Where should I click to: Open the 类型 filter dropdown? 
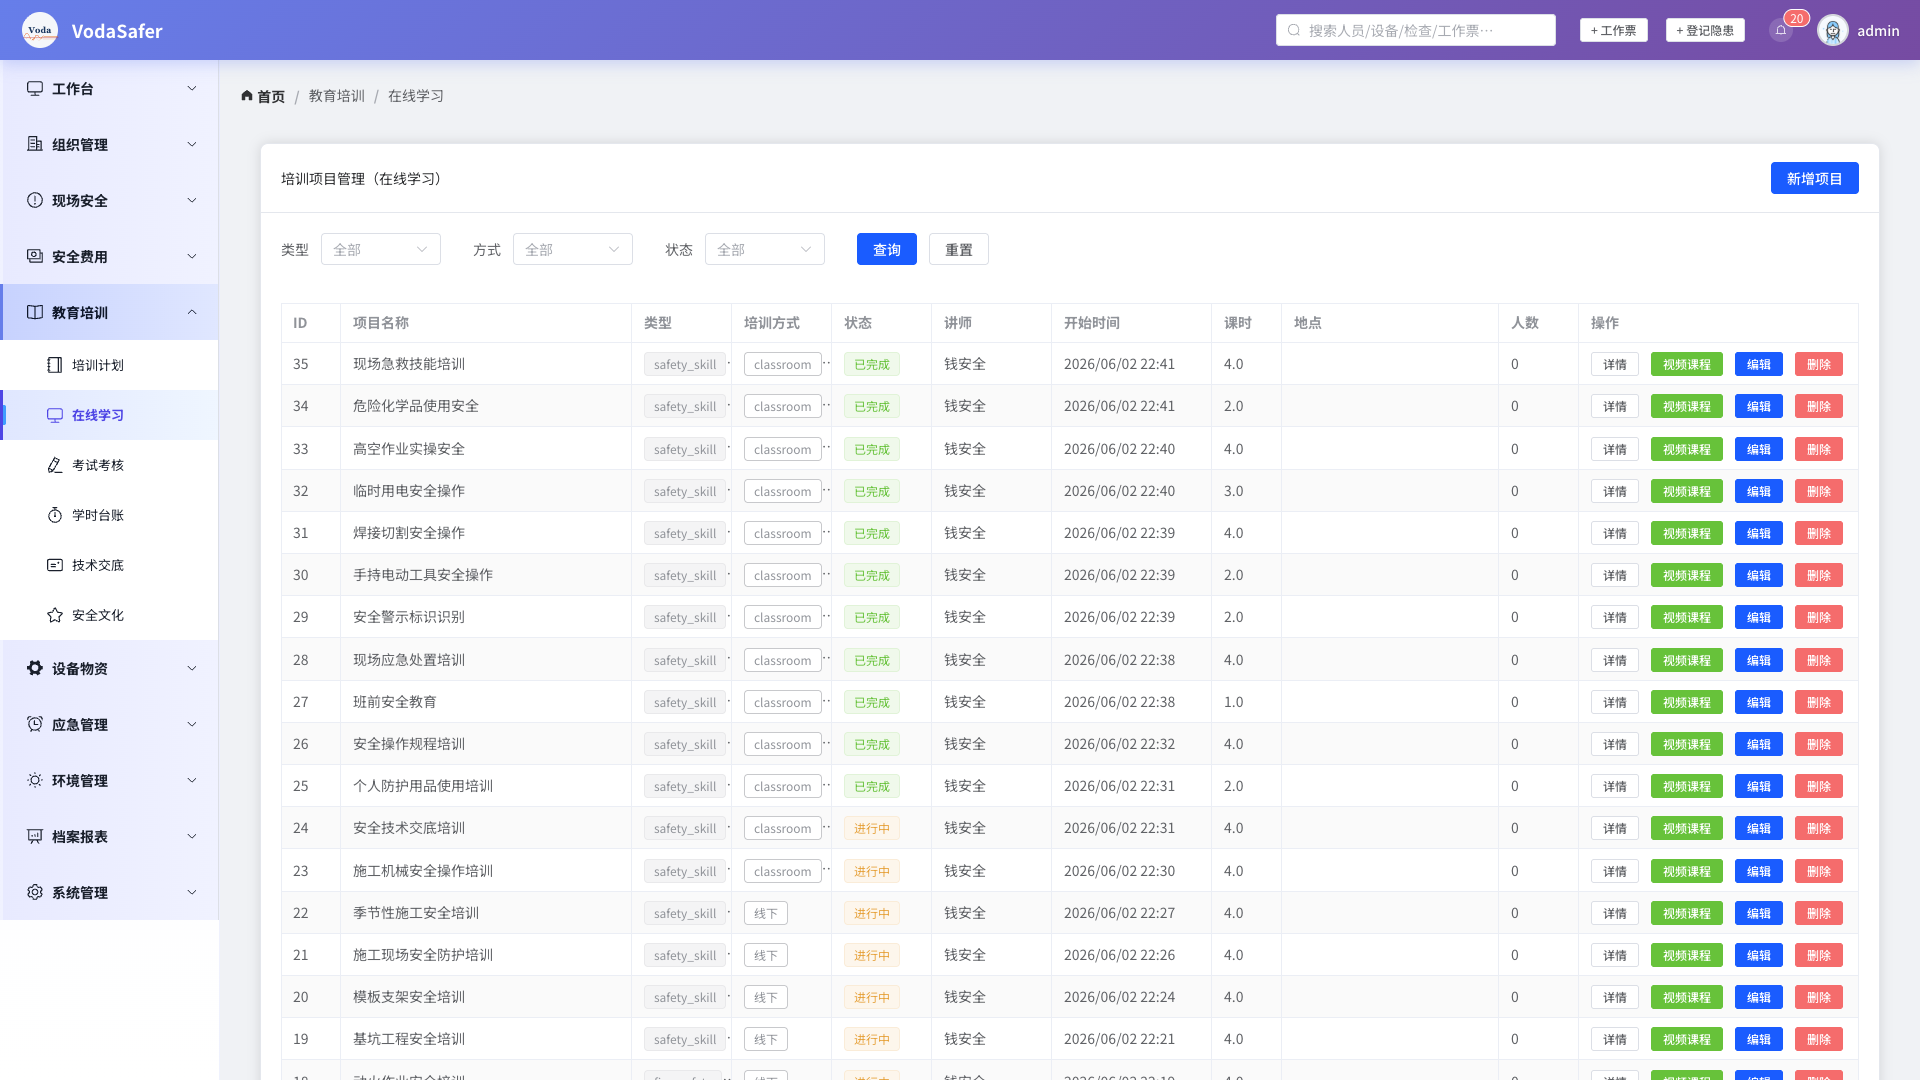(x=381, y=249)
